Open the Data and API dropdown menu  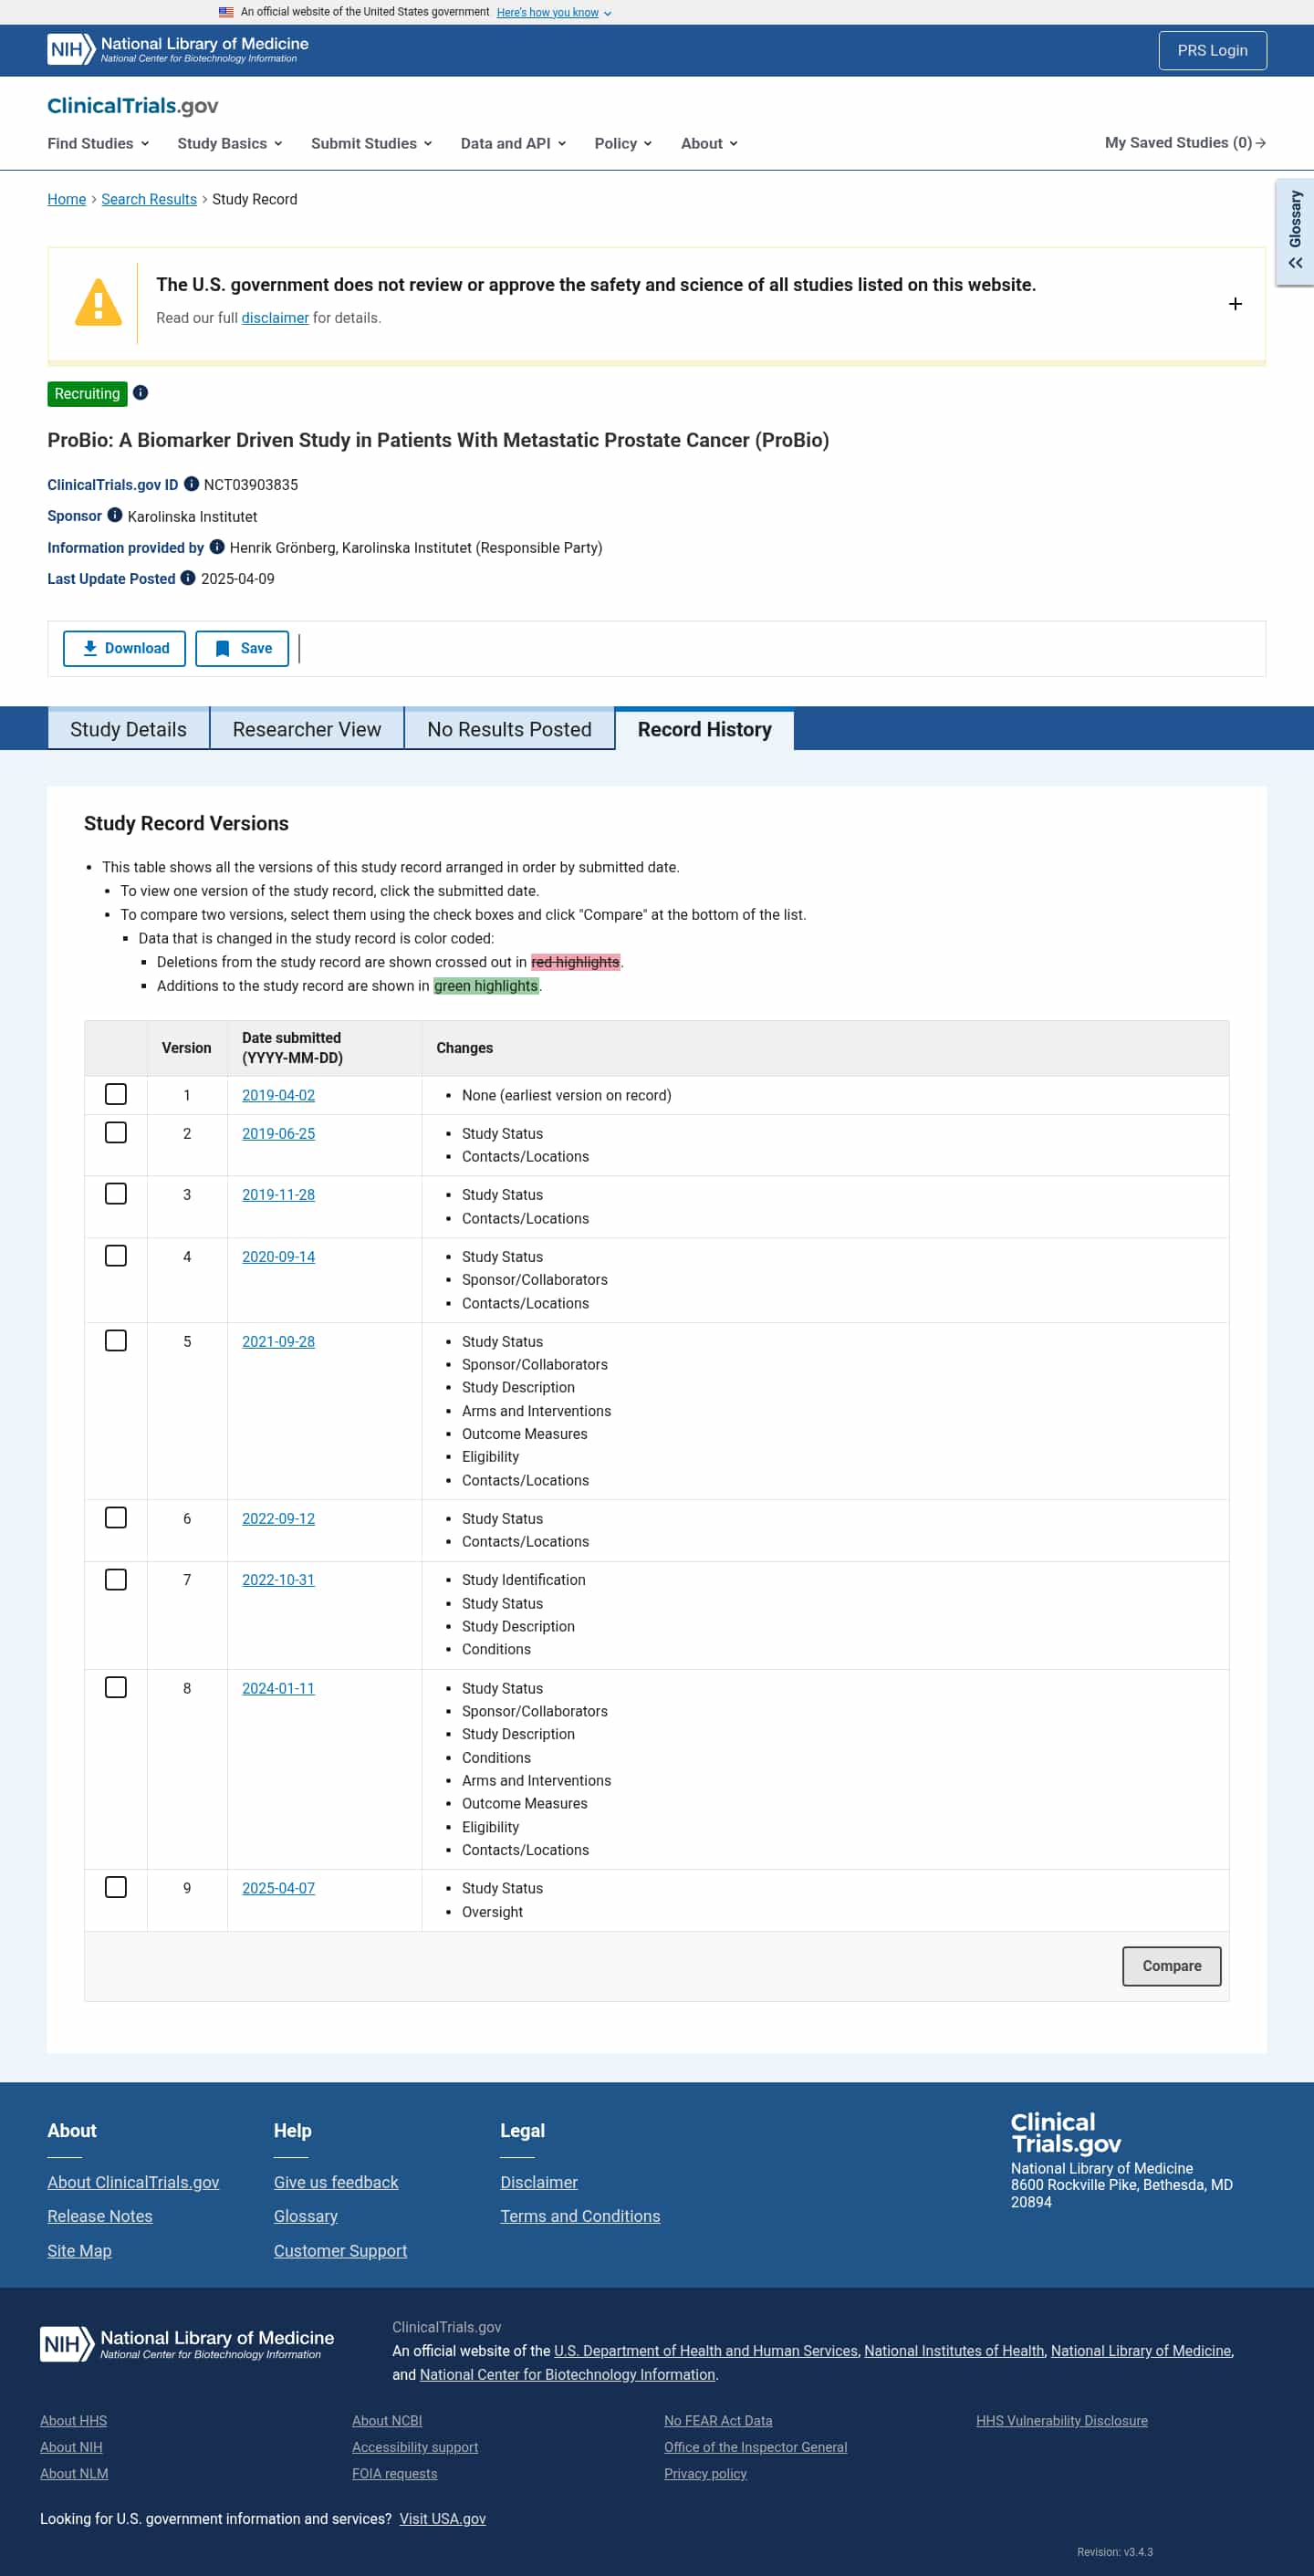click(x=513, y=143)
